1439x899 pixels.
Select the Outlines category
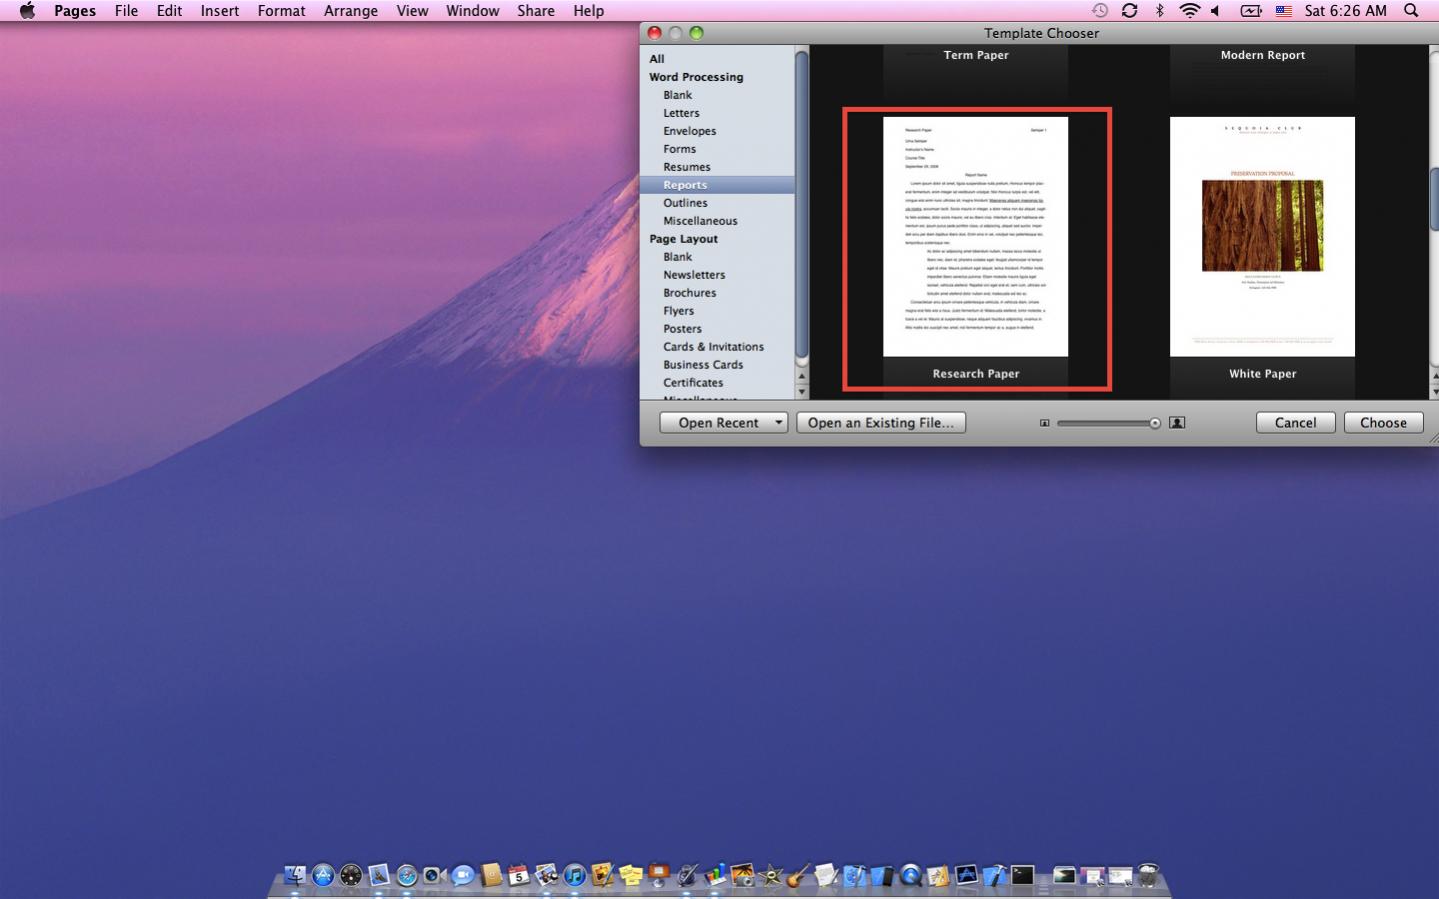coord(685,203)
